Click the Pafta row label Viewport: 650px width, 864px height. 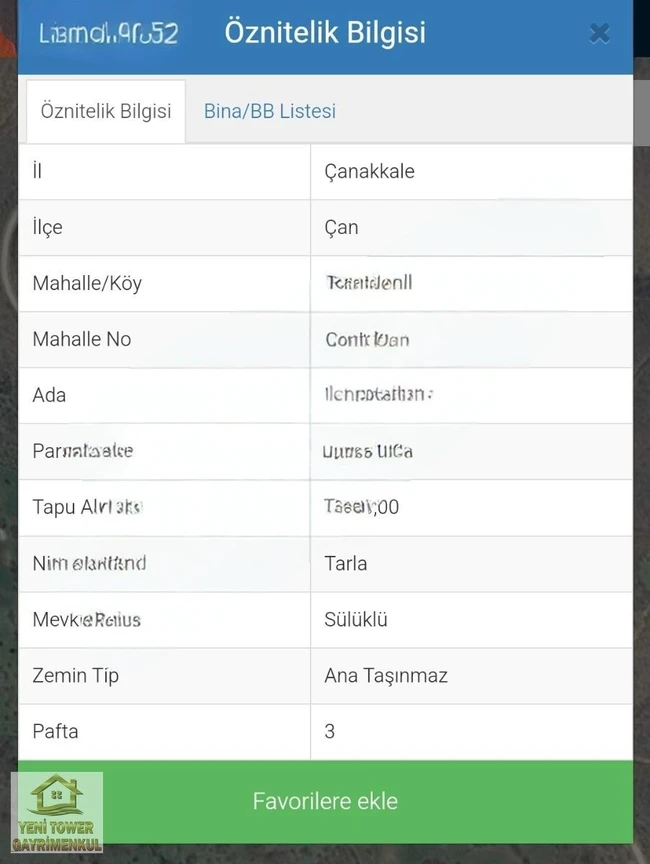click(x=55, y=731)
